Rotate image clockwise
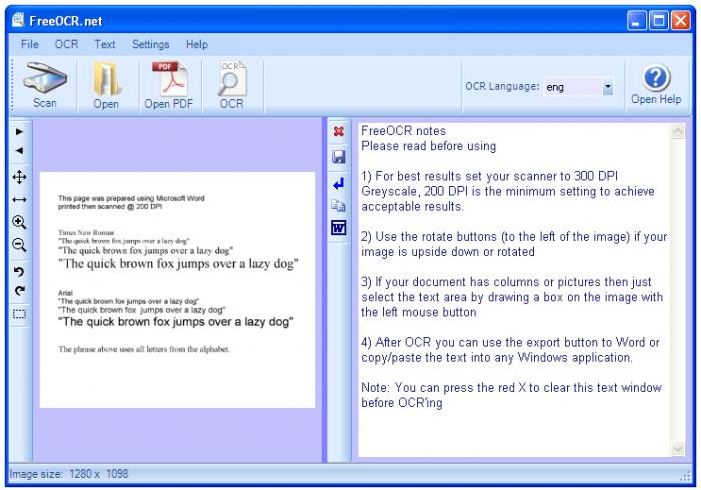Viewport: 701px width, 490px height. pos(19,291)
